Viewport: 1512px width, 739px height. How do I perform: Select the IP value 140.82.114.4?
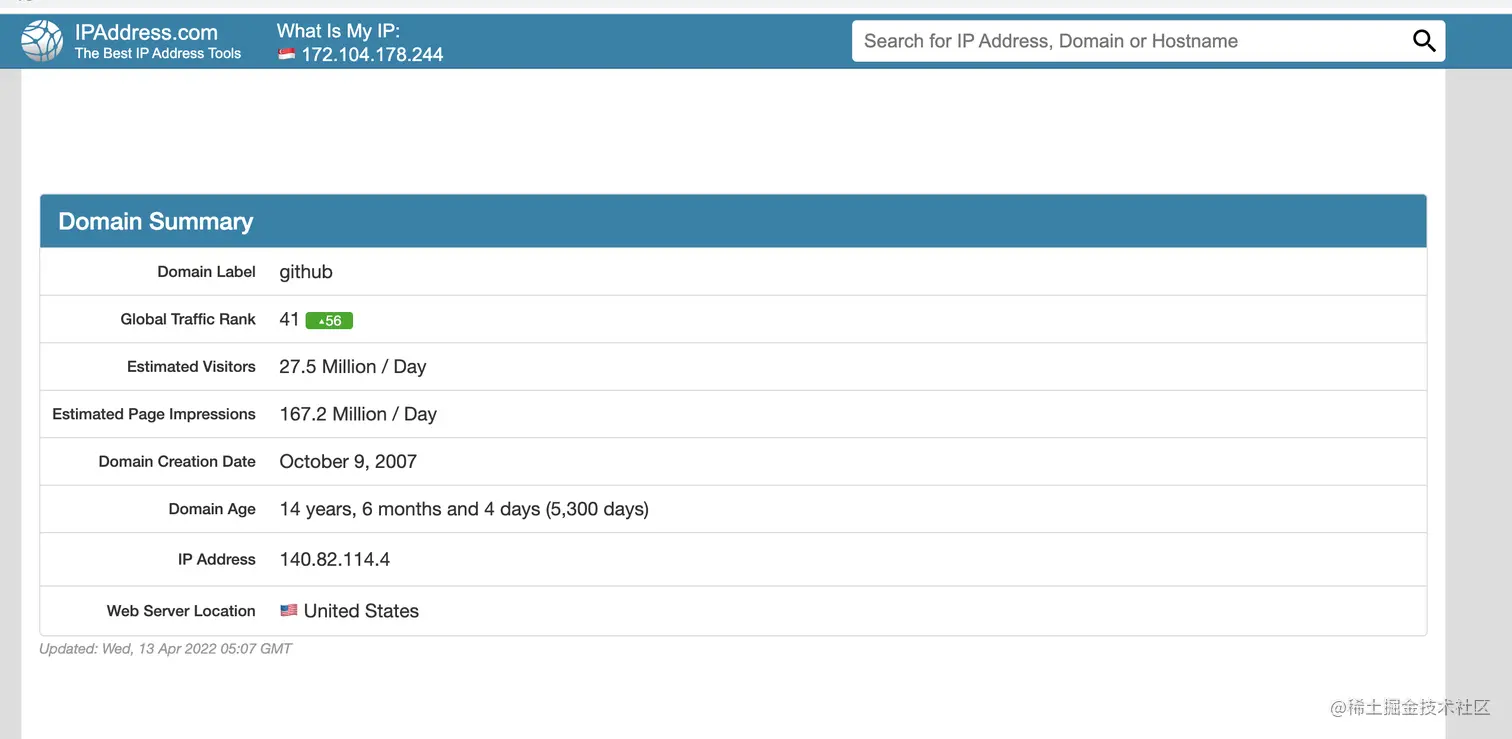335,560
